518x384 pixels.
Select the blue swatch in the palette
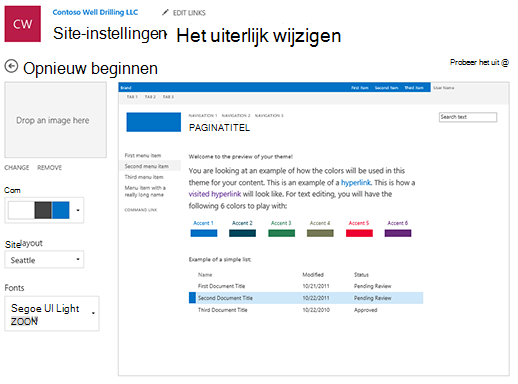61,210
